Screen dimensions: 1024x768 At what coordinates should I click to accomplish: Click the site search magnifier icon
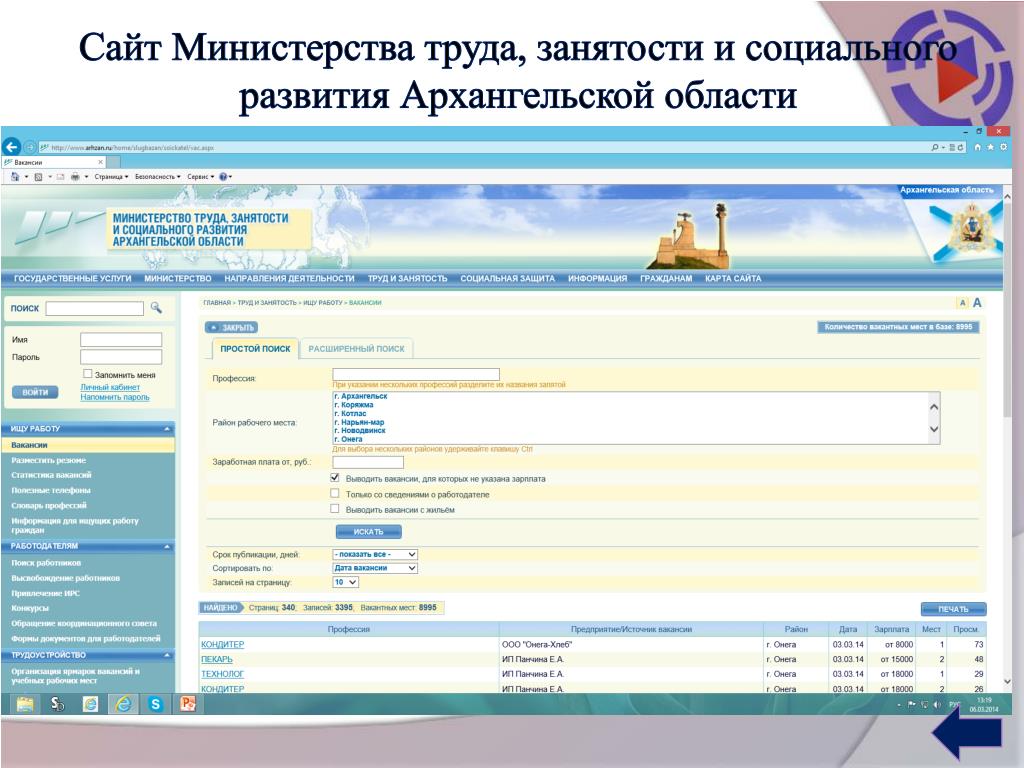(x=156, y=307)
